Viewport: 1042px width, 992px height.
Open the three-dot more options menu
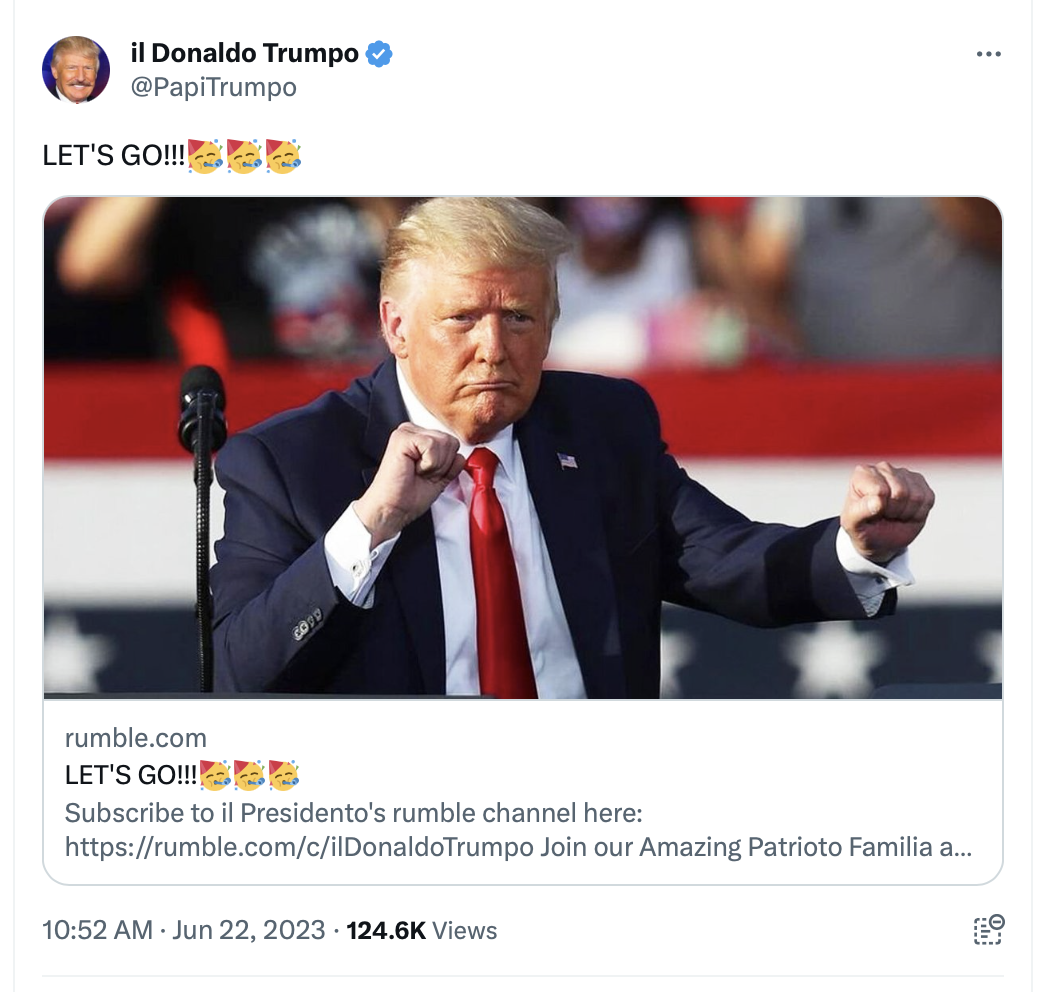point(988,54)
